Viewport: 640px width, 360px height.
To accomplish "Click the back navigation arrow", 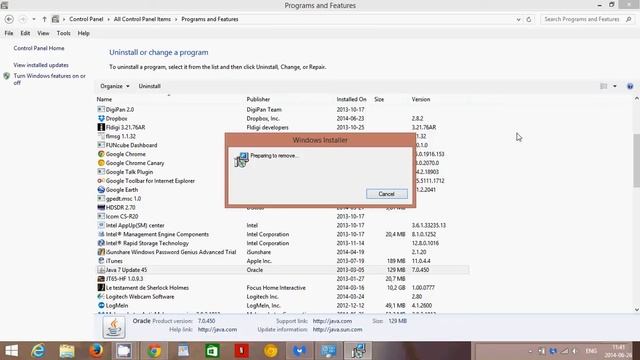I will pos(9,19).
